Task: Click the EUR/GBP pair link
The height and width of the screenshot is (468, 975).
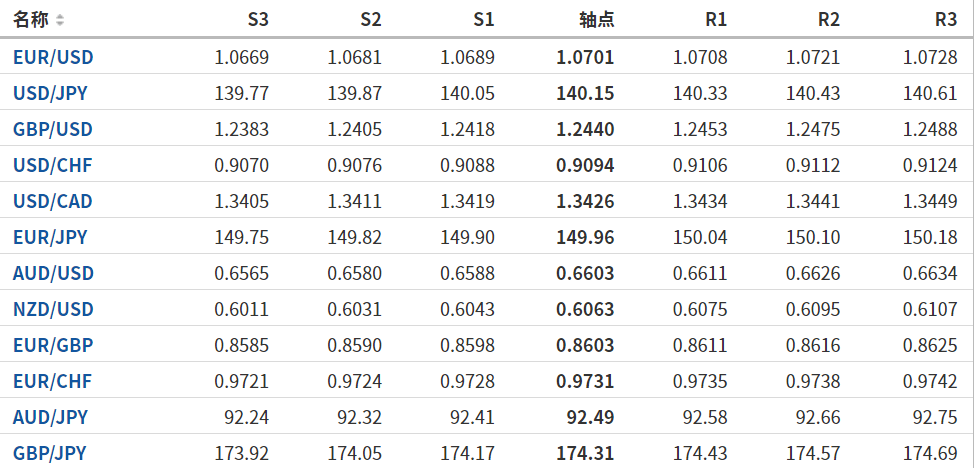Action: click(53, 345)
